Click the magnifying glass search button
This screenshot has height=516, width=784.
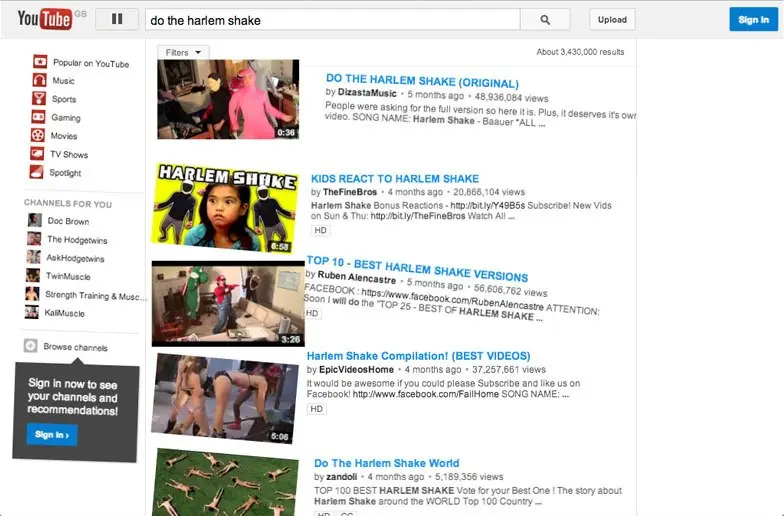click(545, 20)
